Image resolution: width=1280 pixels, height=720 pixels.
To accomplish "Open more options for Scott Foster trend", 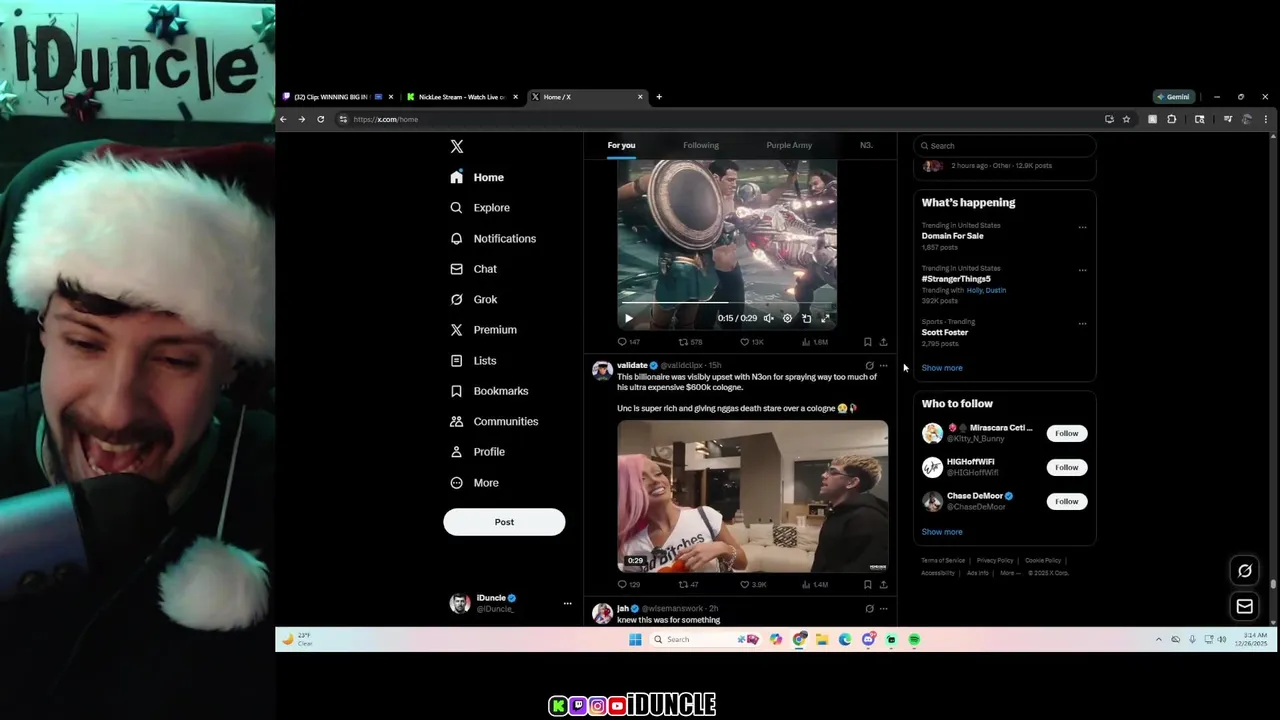I will [1082, 323].
